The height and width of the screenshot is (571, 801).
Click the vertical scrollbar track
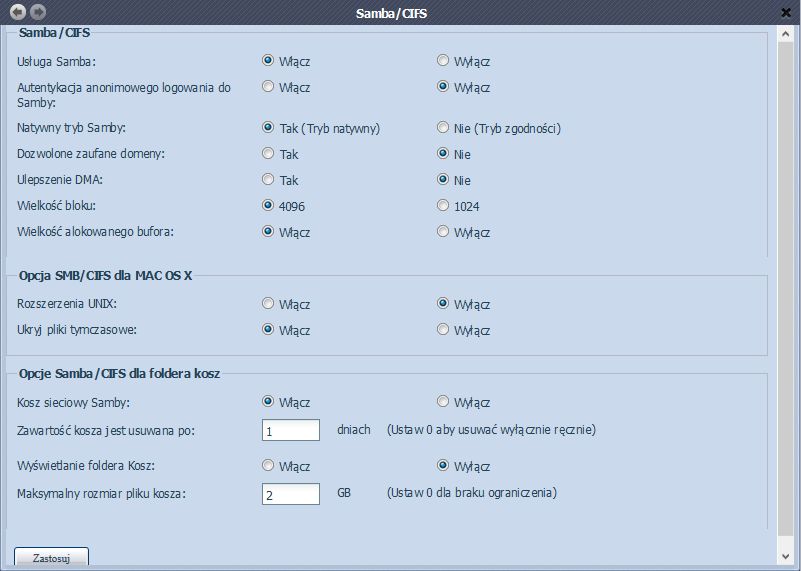tap(786, 289)
